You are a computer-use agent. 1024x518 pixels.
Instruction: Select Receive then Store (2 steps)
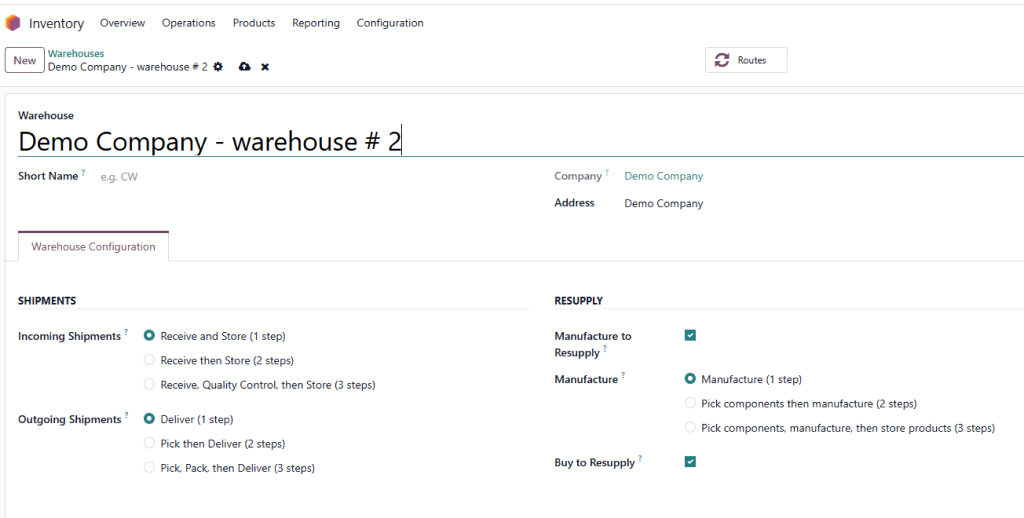coord(150,360)
